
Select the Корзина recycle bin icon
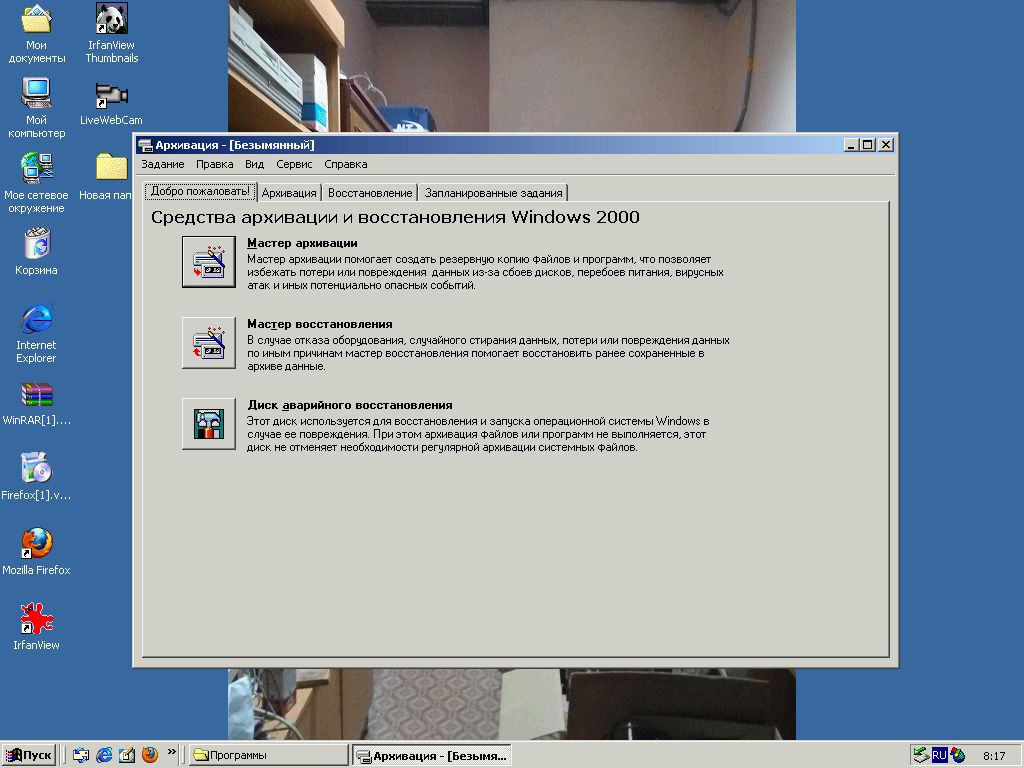tap(37, 251)
